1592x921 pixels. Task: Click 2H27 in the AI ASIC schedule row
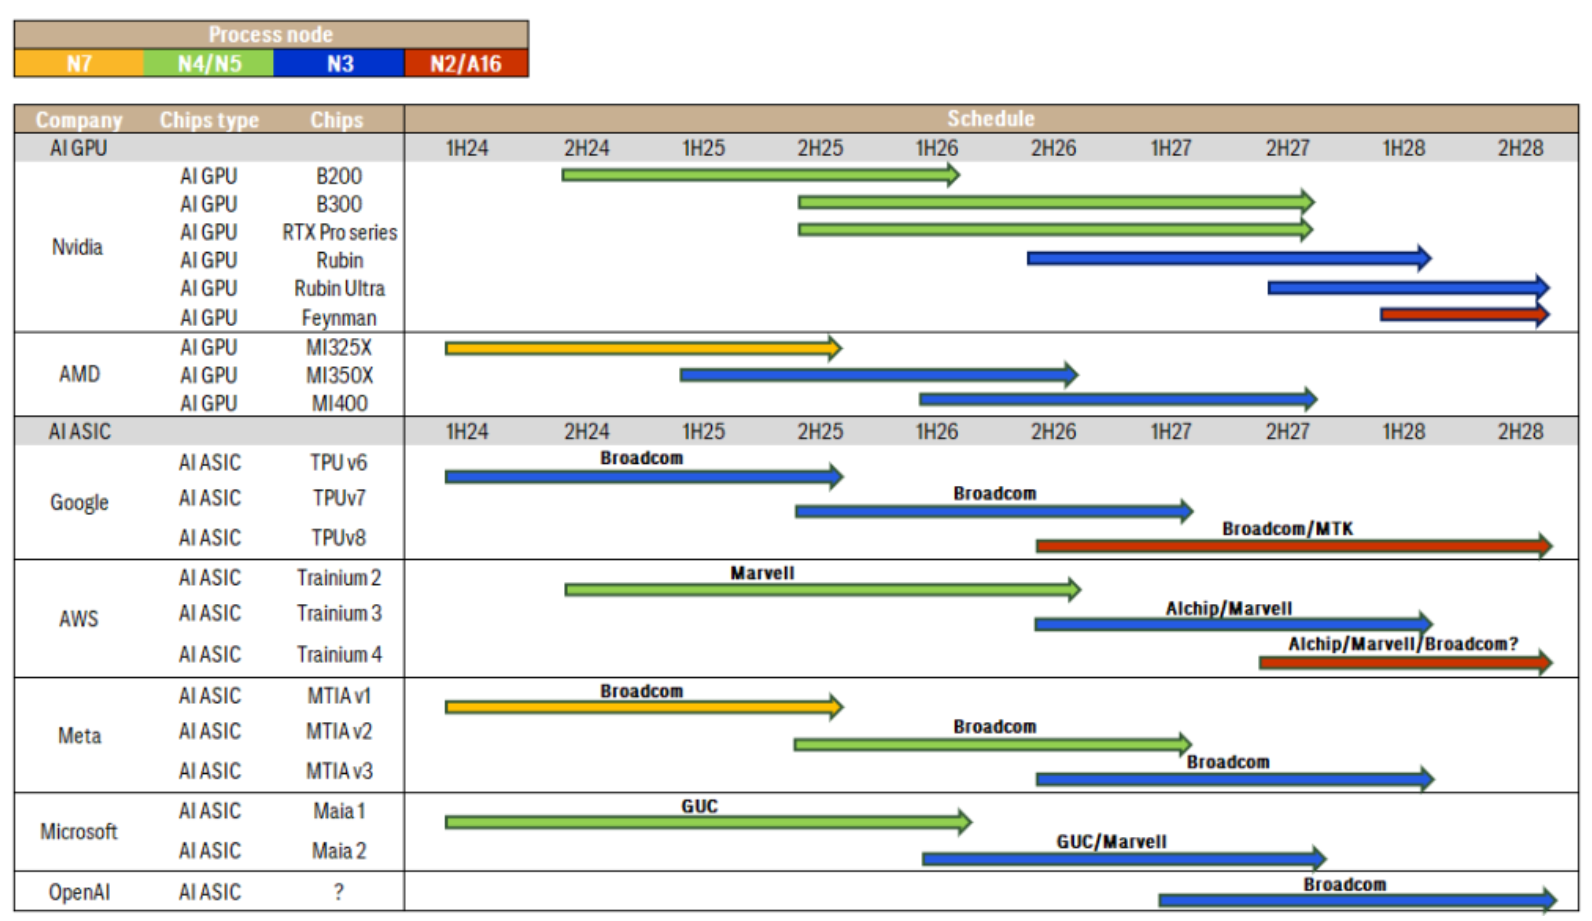pyautogui.click(x=1287, y=432)
